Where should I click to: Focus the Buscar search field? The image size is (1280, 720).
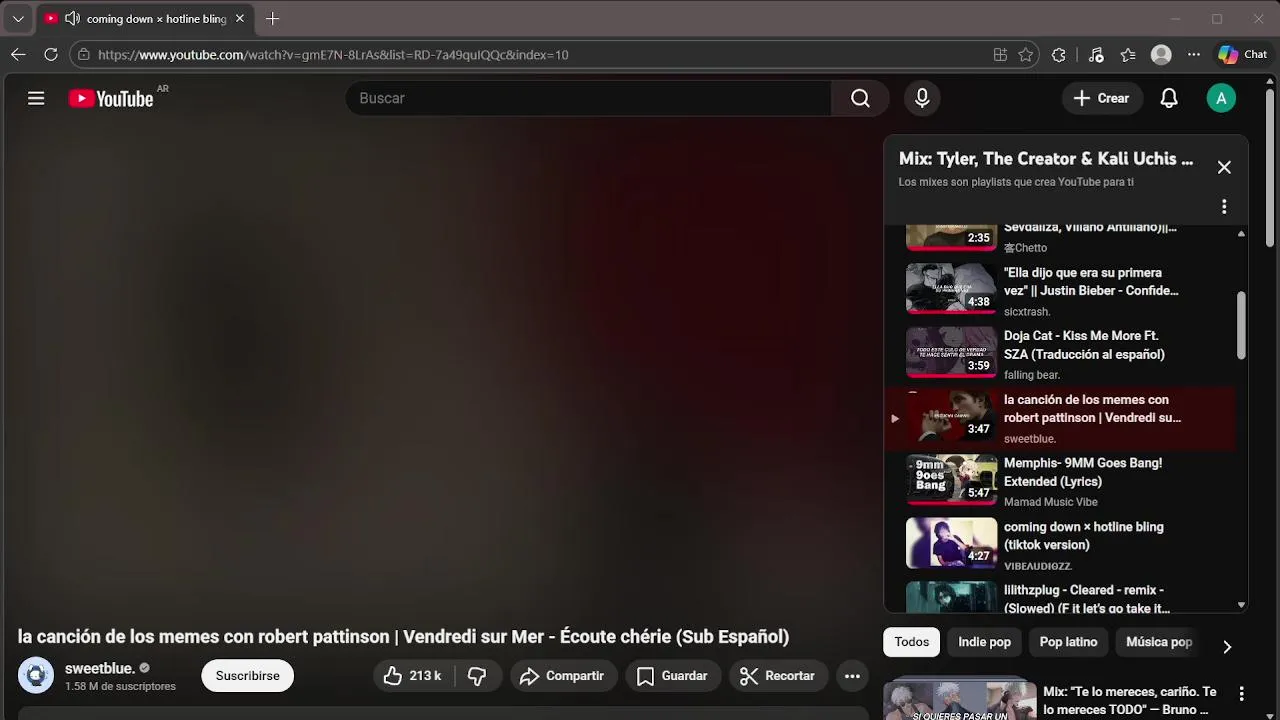coord(590,98)
